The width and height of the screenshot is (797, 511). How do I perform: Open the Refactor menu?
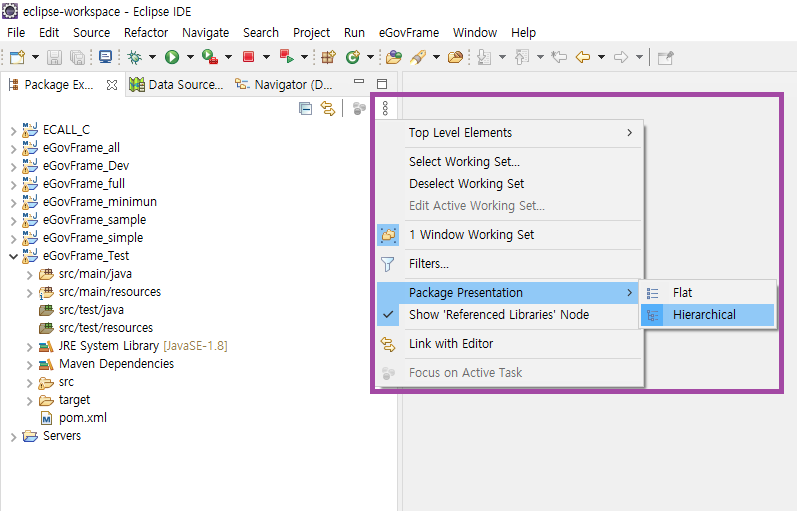coord(146,33)
